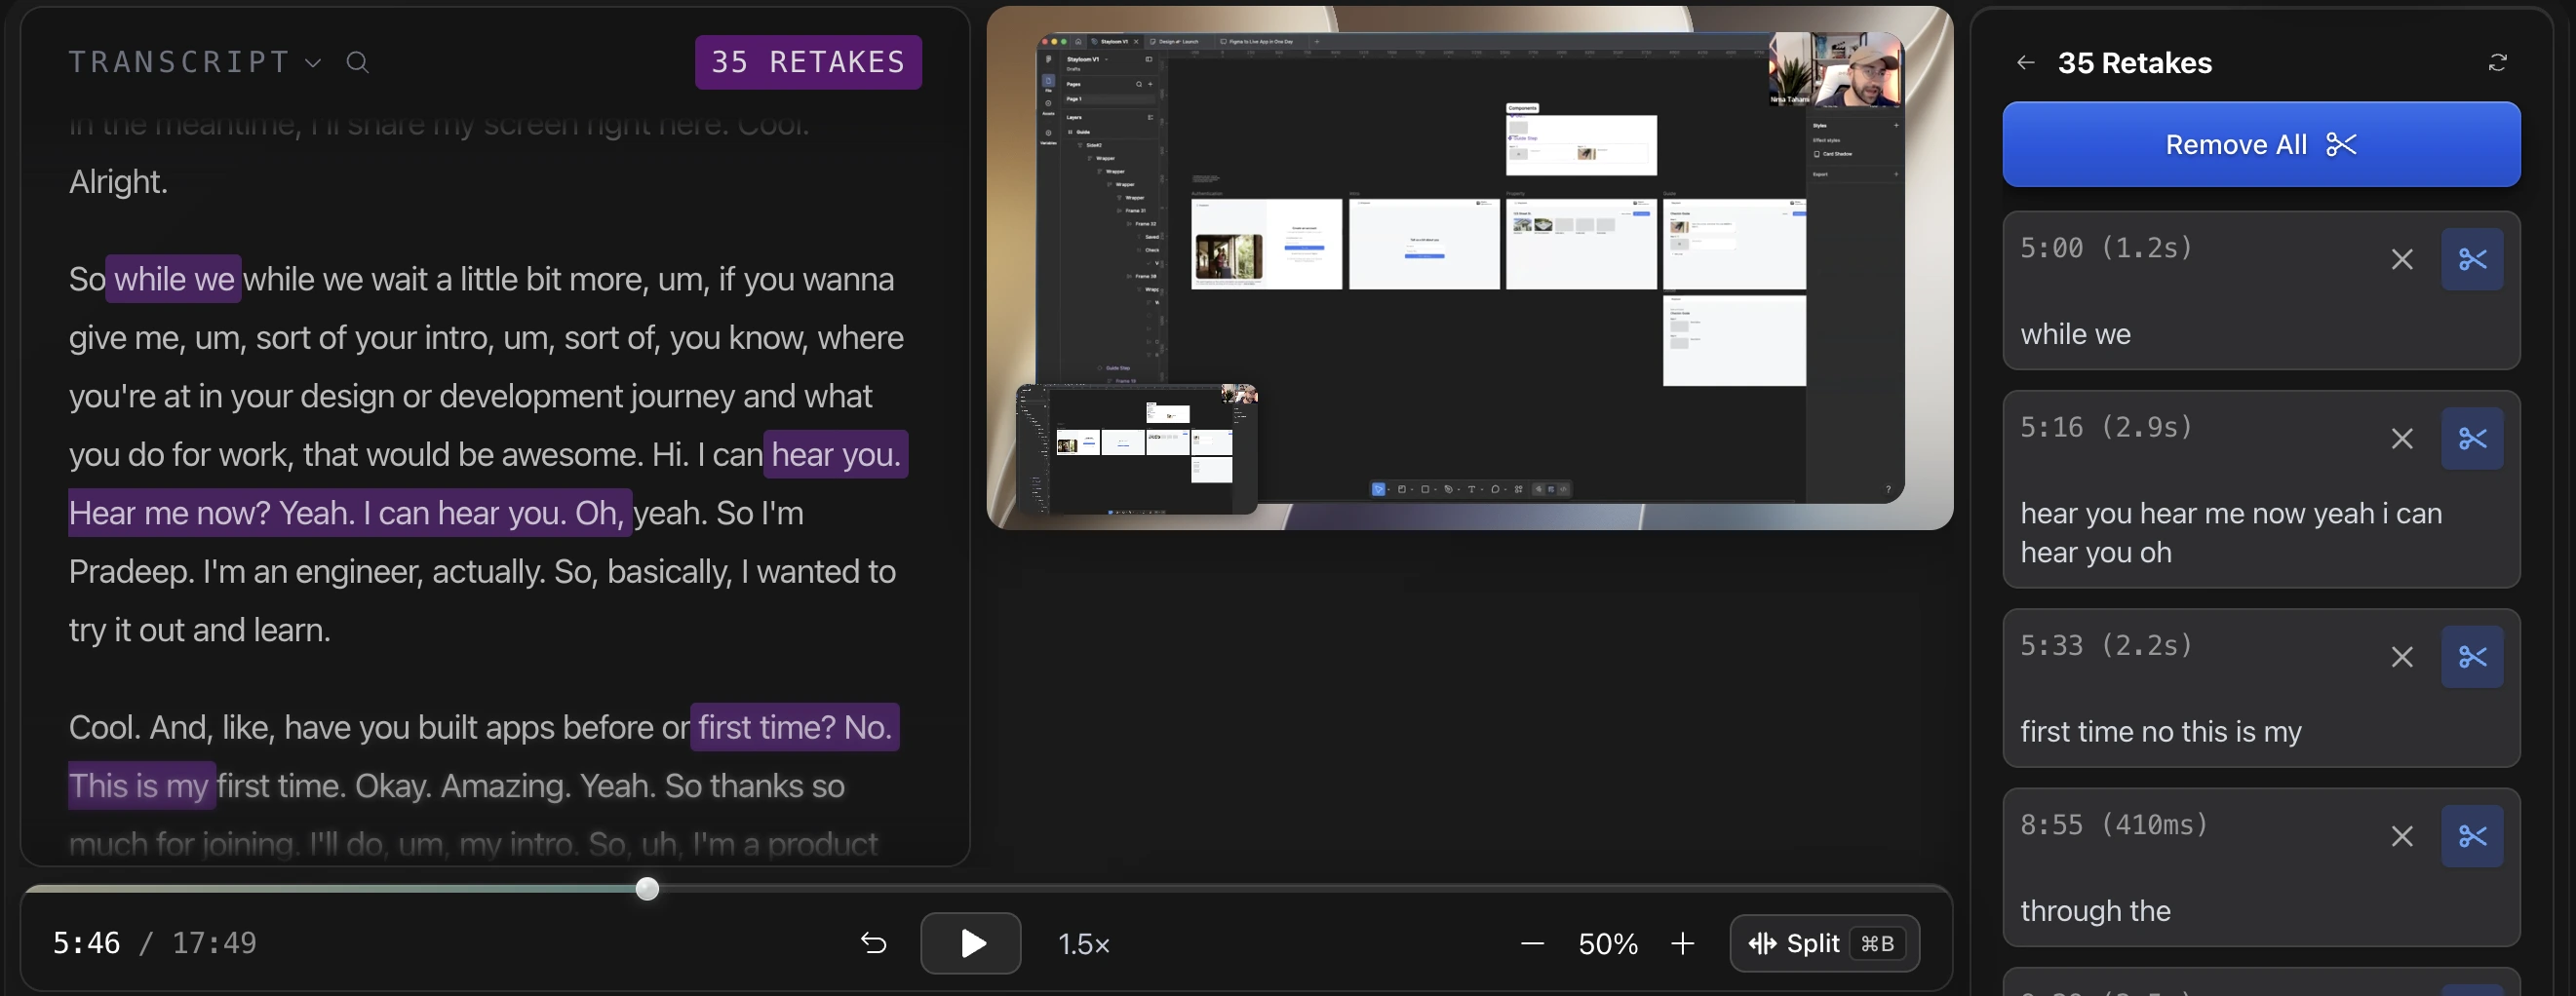2576x996 pixels.
Task: Dismiss the 5:33 "first time" retake
Action: coord(2402,657)
